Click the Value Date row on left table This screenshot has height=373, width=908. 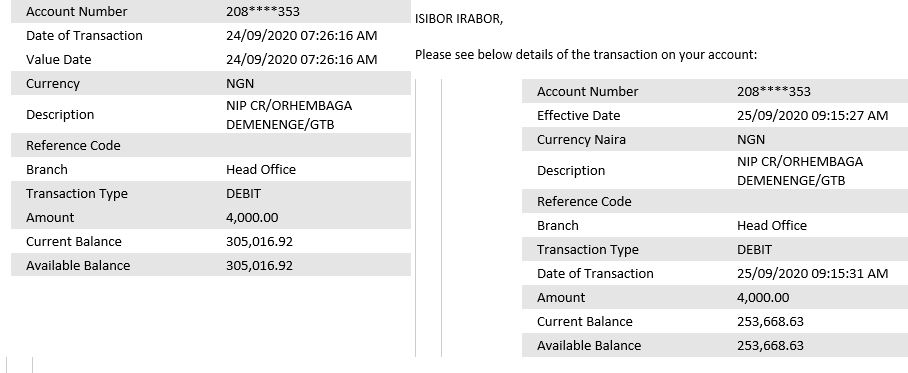pos(211,60)
